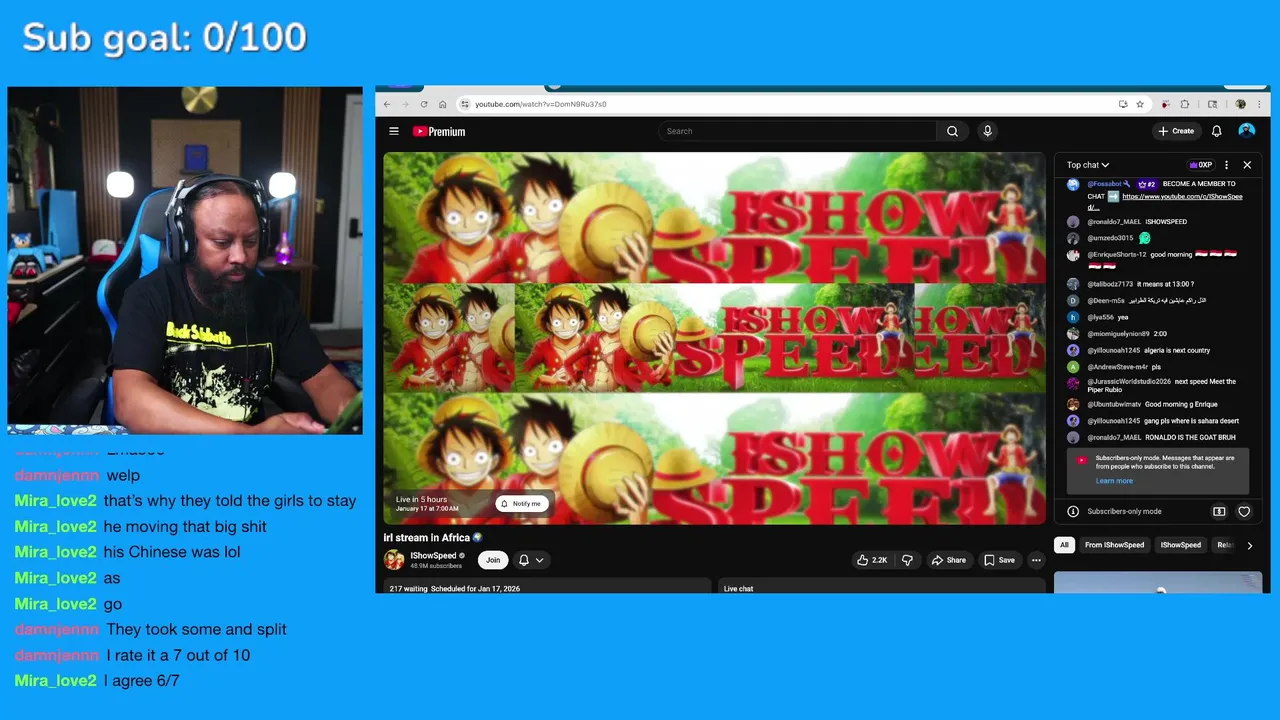Open more video actions ellipsis
1280x720 pixels.
pos(1036,560)
